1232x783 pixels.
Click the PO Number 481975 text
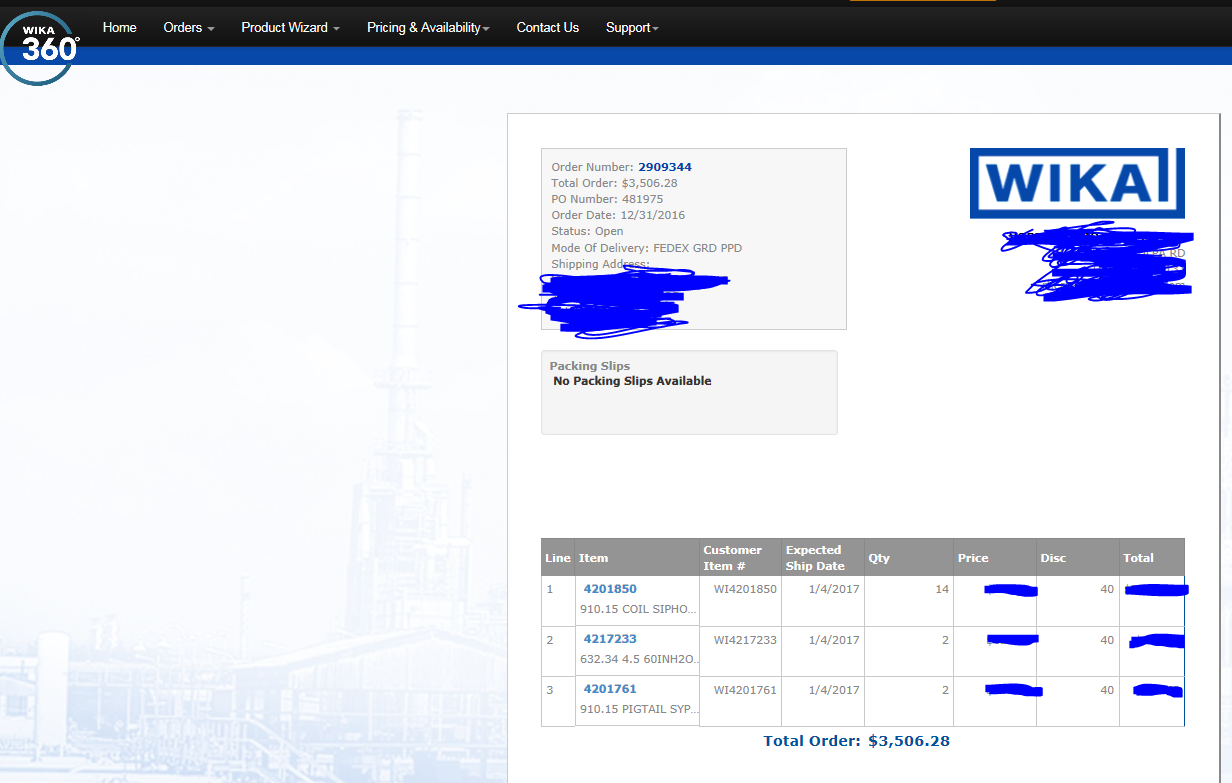pos(607,199)
